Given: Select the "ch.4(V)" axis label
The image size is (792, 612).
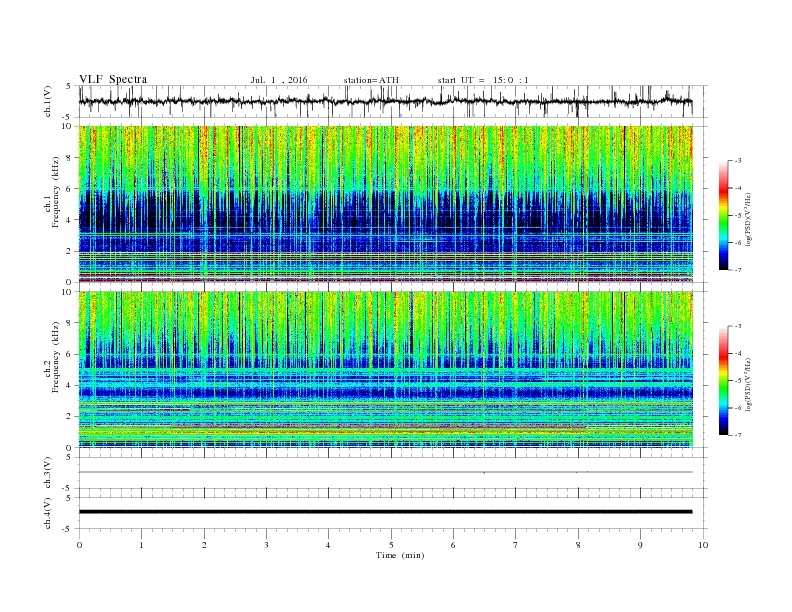Looking at the screenshot, I should (x=48, y=513).
